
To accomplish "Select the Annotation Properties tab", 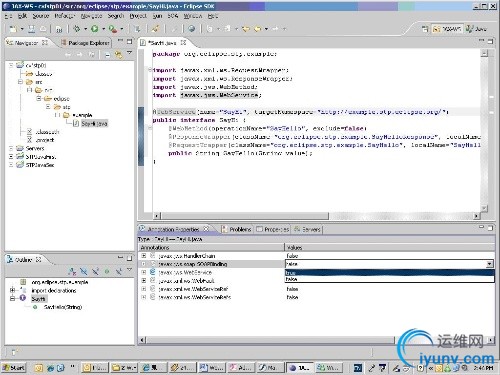I will (173, 229).
